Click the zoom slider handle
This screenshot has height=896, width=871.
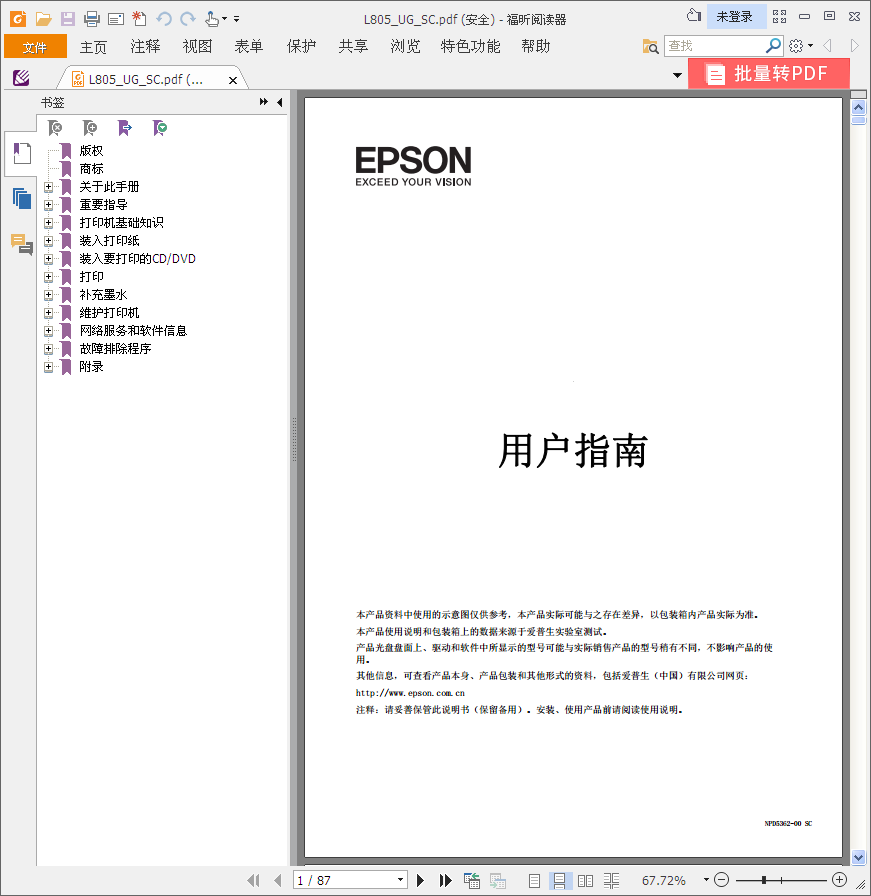click(x=764, y=880)
